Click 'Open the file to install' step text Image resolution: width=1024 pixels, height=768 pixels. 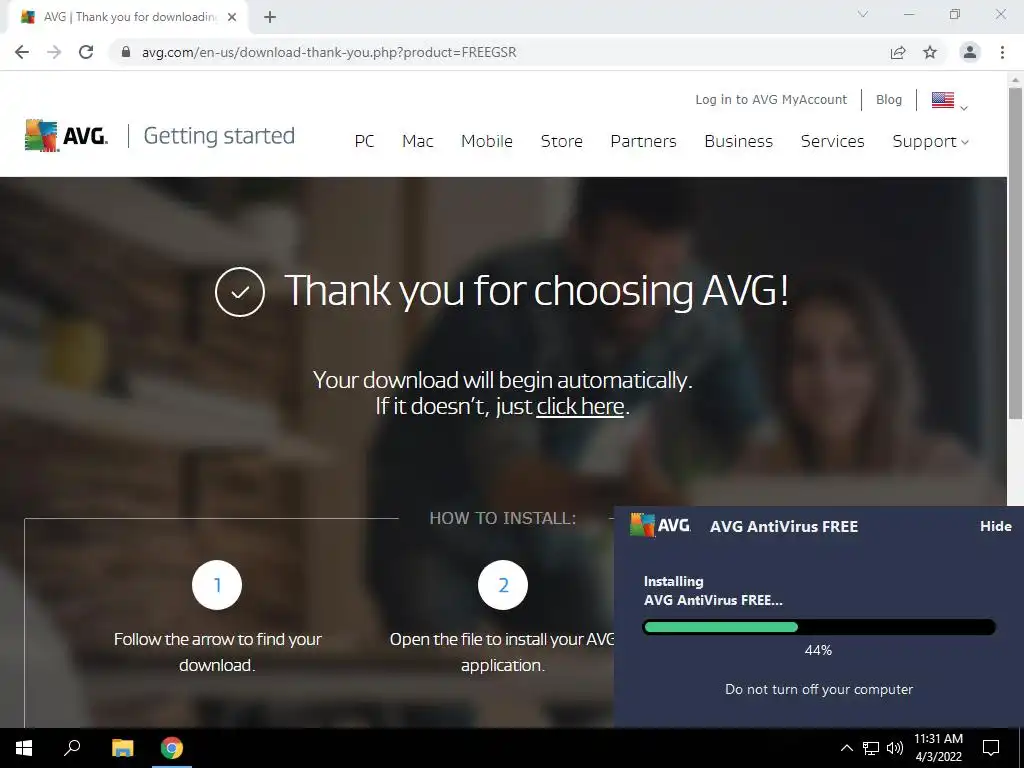point(502,652)
